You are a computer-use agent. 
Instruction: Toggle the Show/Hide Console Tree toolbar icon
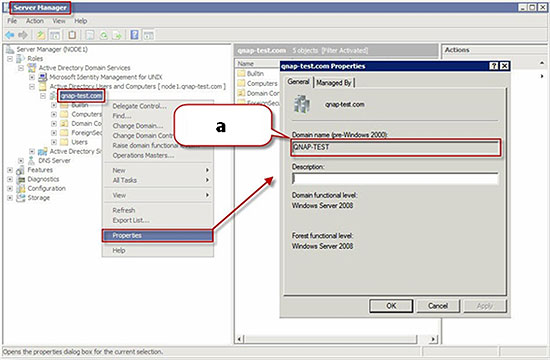55,35
